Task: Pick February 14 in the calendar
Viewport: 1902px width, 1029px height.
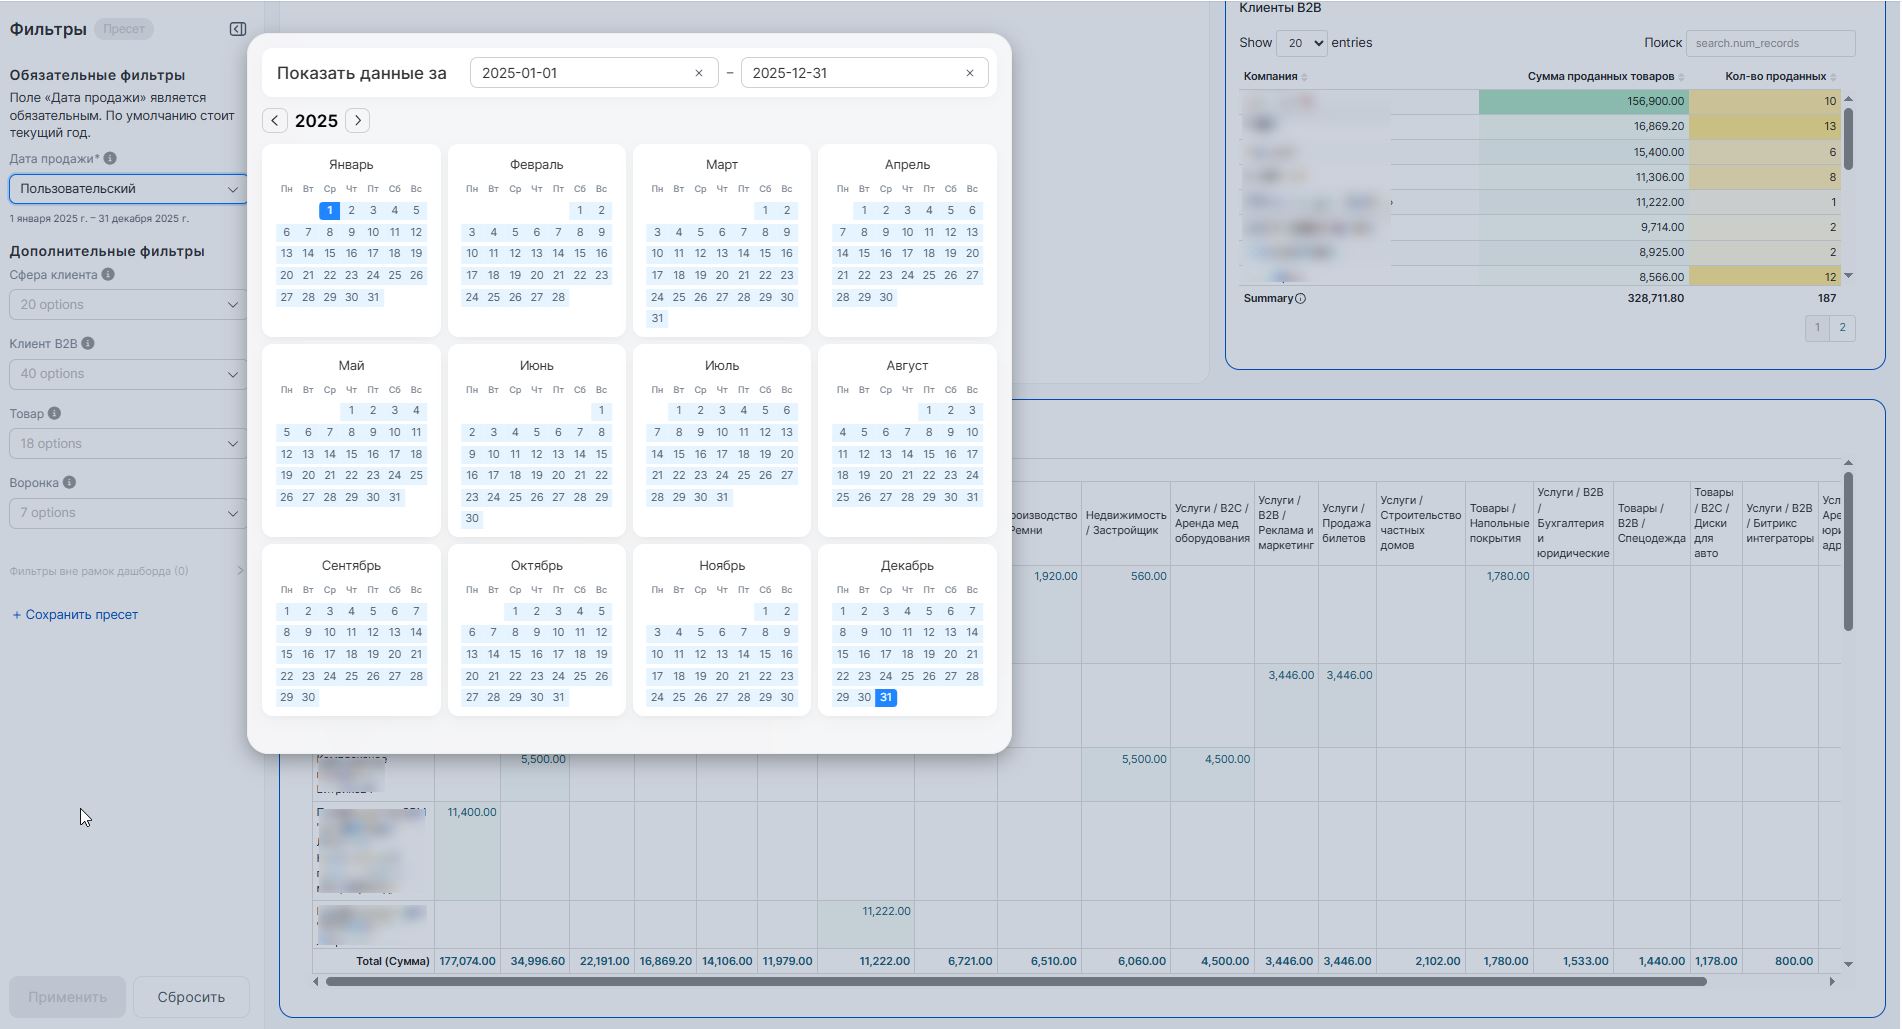Action: pyautogui.click(x=558, y=254)
